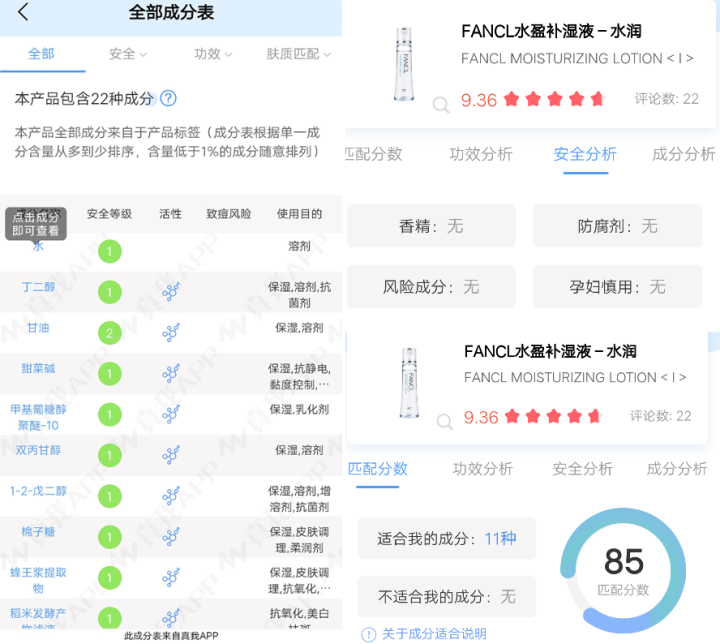Image resolution: width=720 pixels, height=644 pixels.
Task: Open the 关于成分适合说明 link
Action: coord(425,633)
